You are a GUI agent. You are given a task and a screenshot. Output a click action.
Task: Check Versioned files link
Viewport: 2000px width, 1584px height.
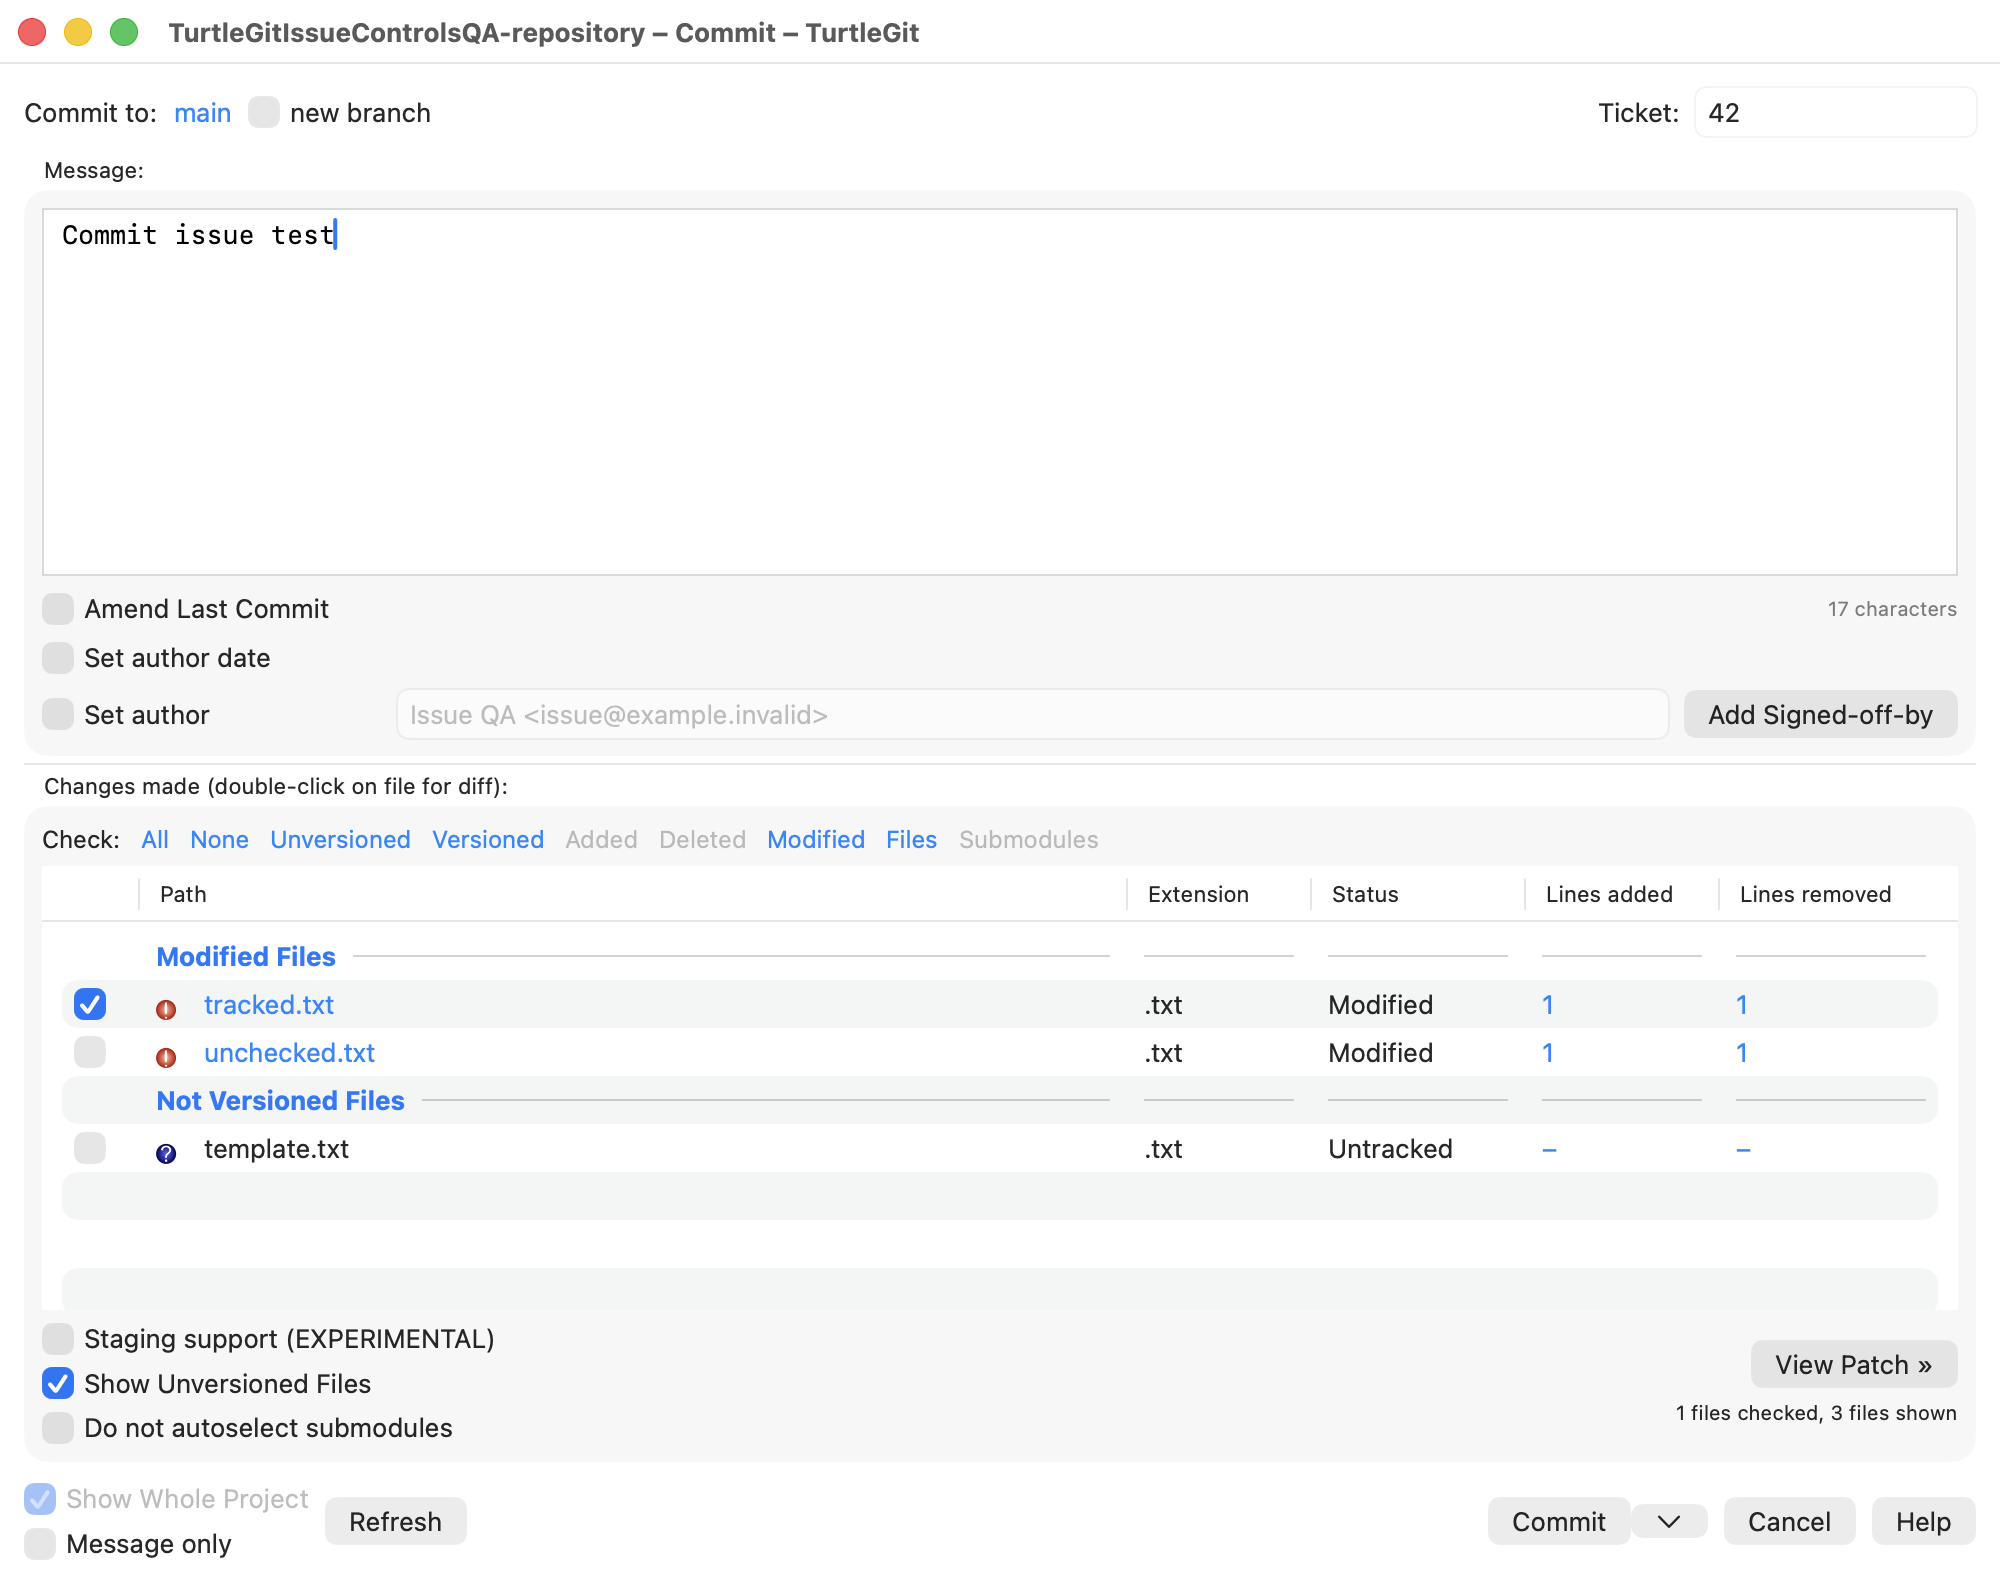tap(488, 840)
